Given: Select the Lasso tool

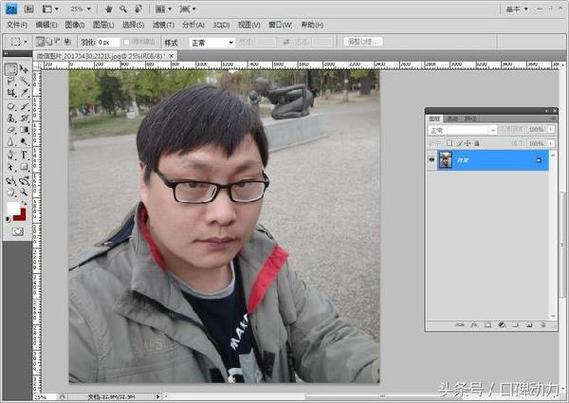Looking at the screenshot, I should point(11,81).
